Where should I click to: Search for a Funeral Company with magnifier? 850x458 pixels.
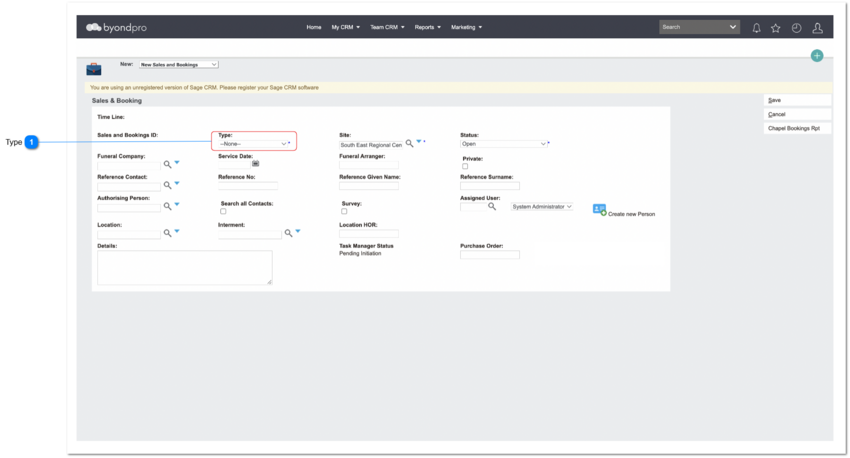coord(168,164)
